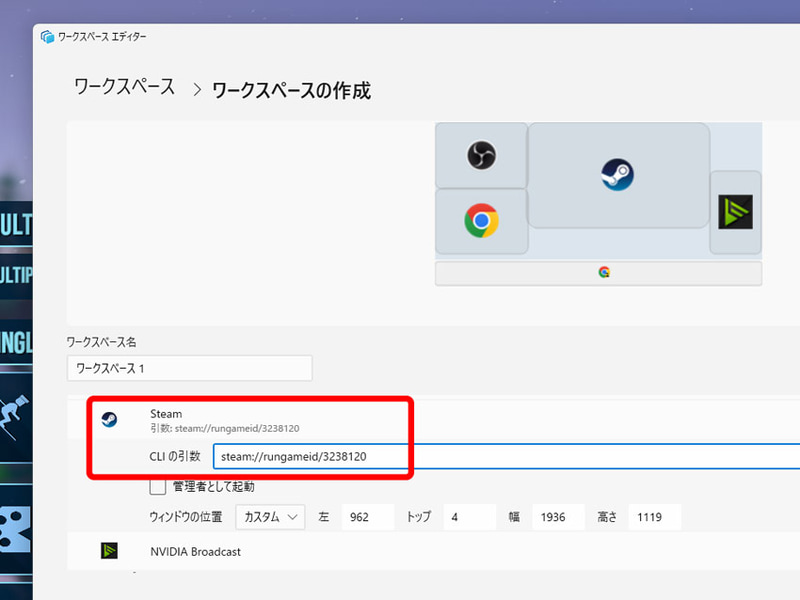Click the 幅 field showing 1936
800x600 pixels.
pyautogui.click(x=560, y=517)
